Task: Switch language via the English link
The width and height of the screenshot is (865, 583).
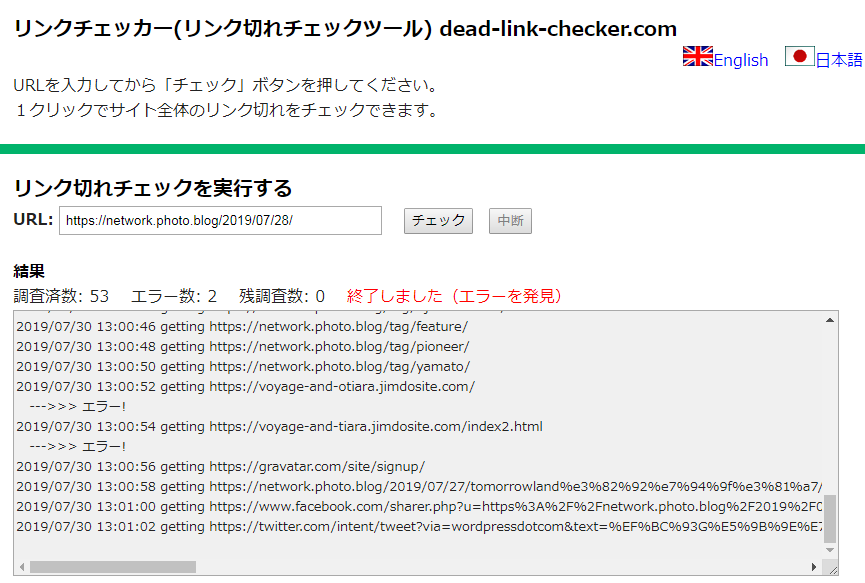Action: coord(740,60)
